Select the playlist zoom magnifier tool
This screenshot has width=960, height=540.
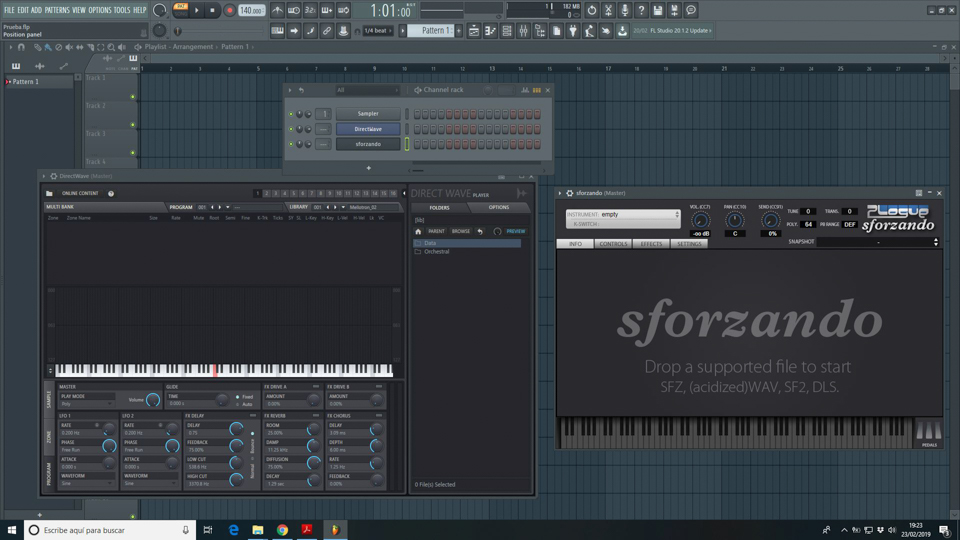111,47
